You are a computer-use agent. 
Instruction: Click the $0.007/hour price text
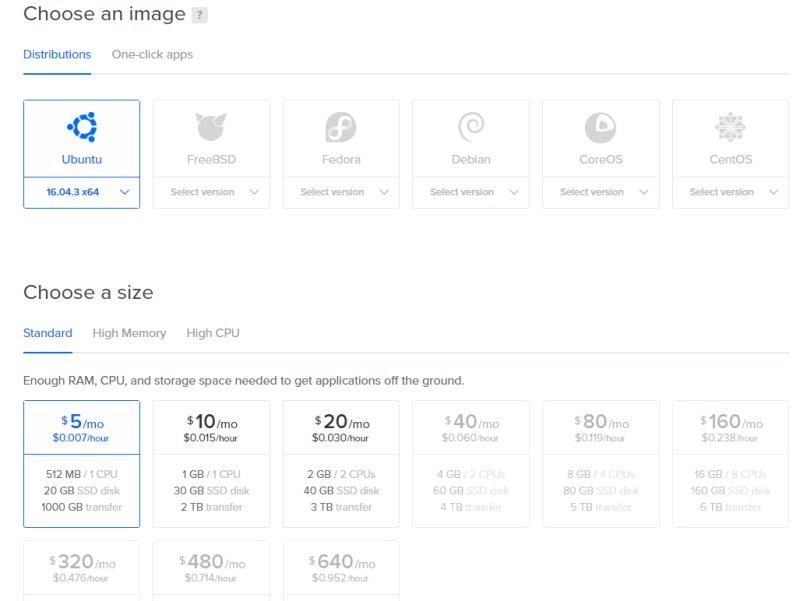click(x=81, y=438)
